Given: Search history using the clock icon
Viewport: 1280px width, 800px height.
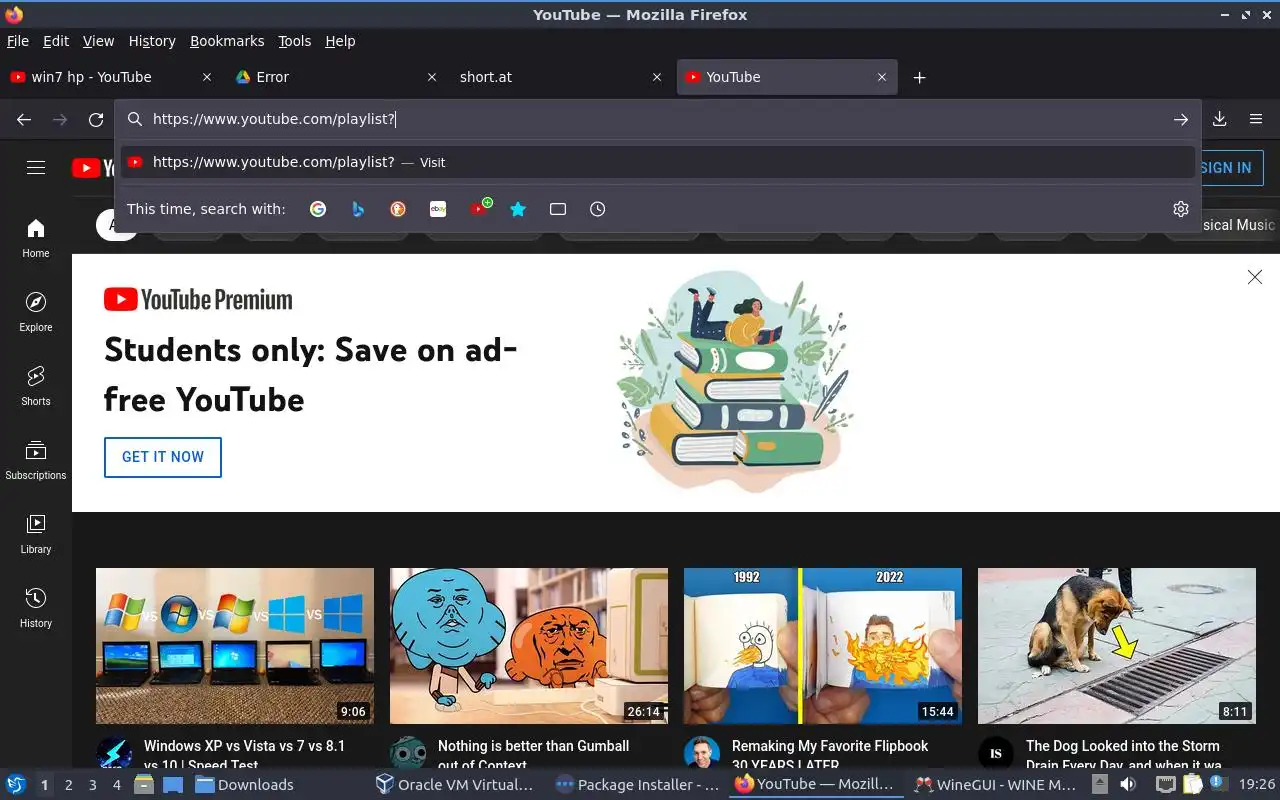Looking at the screenshot, I should point(598,209).
